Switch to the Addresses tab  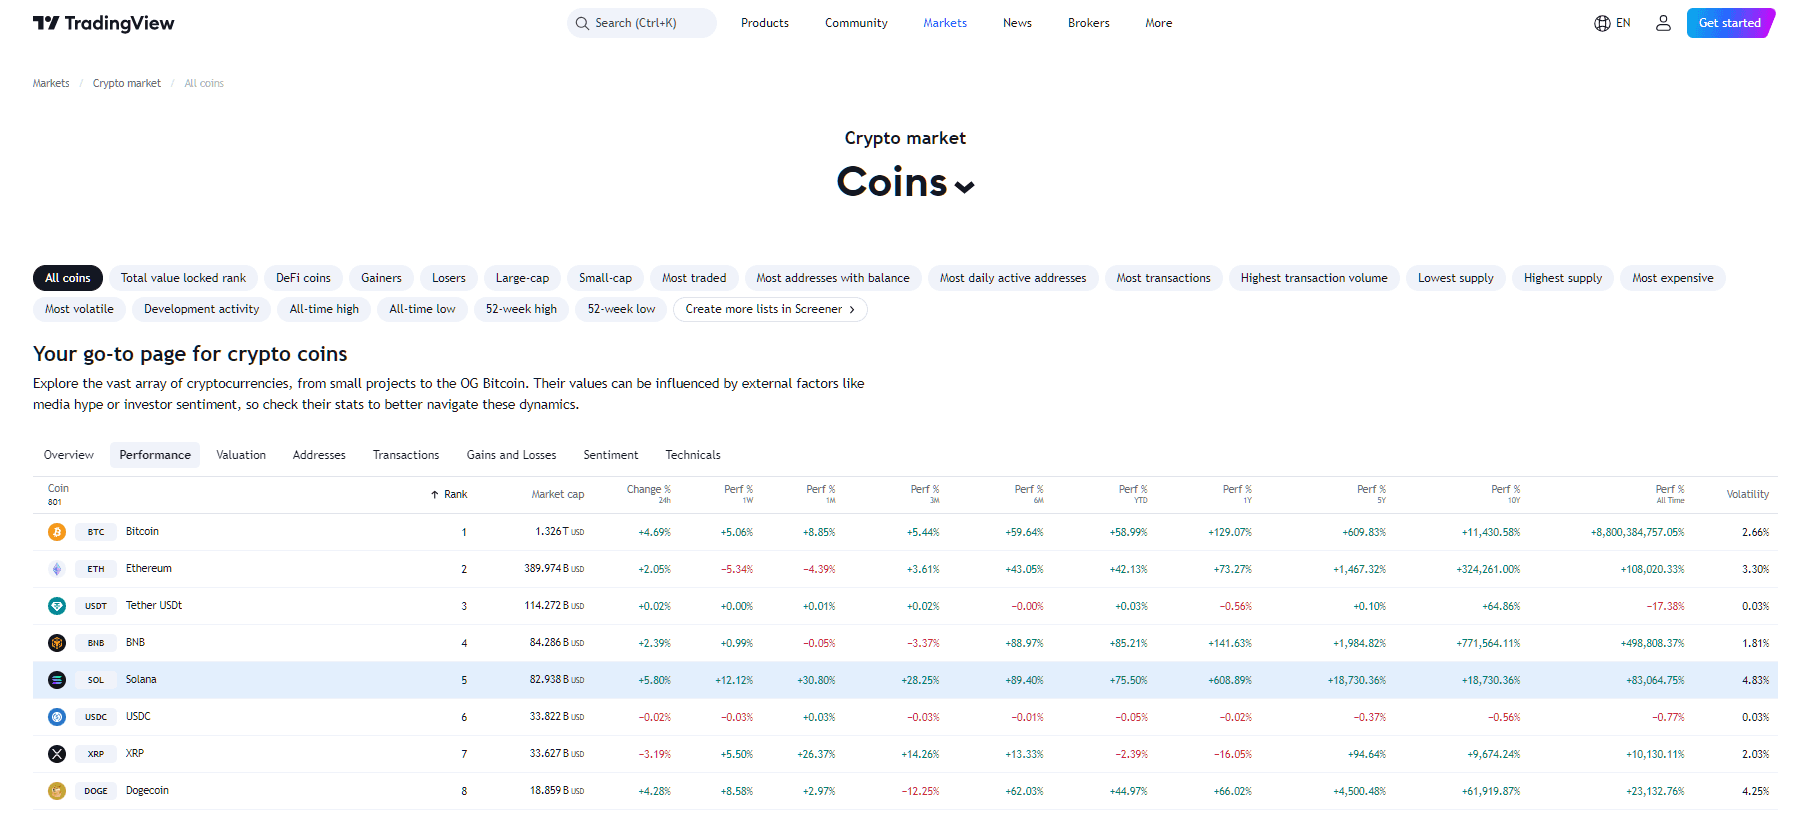click(319, 455)
